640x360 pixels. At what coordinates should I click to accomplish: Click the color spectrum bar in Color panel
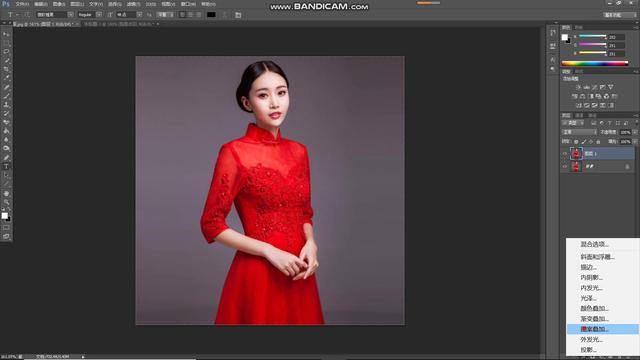coord(595,63)
